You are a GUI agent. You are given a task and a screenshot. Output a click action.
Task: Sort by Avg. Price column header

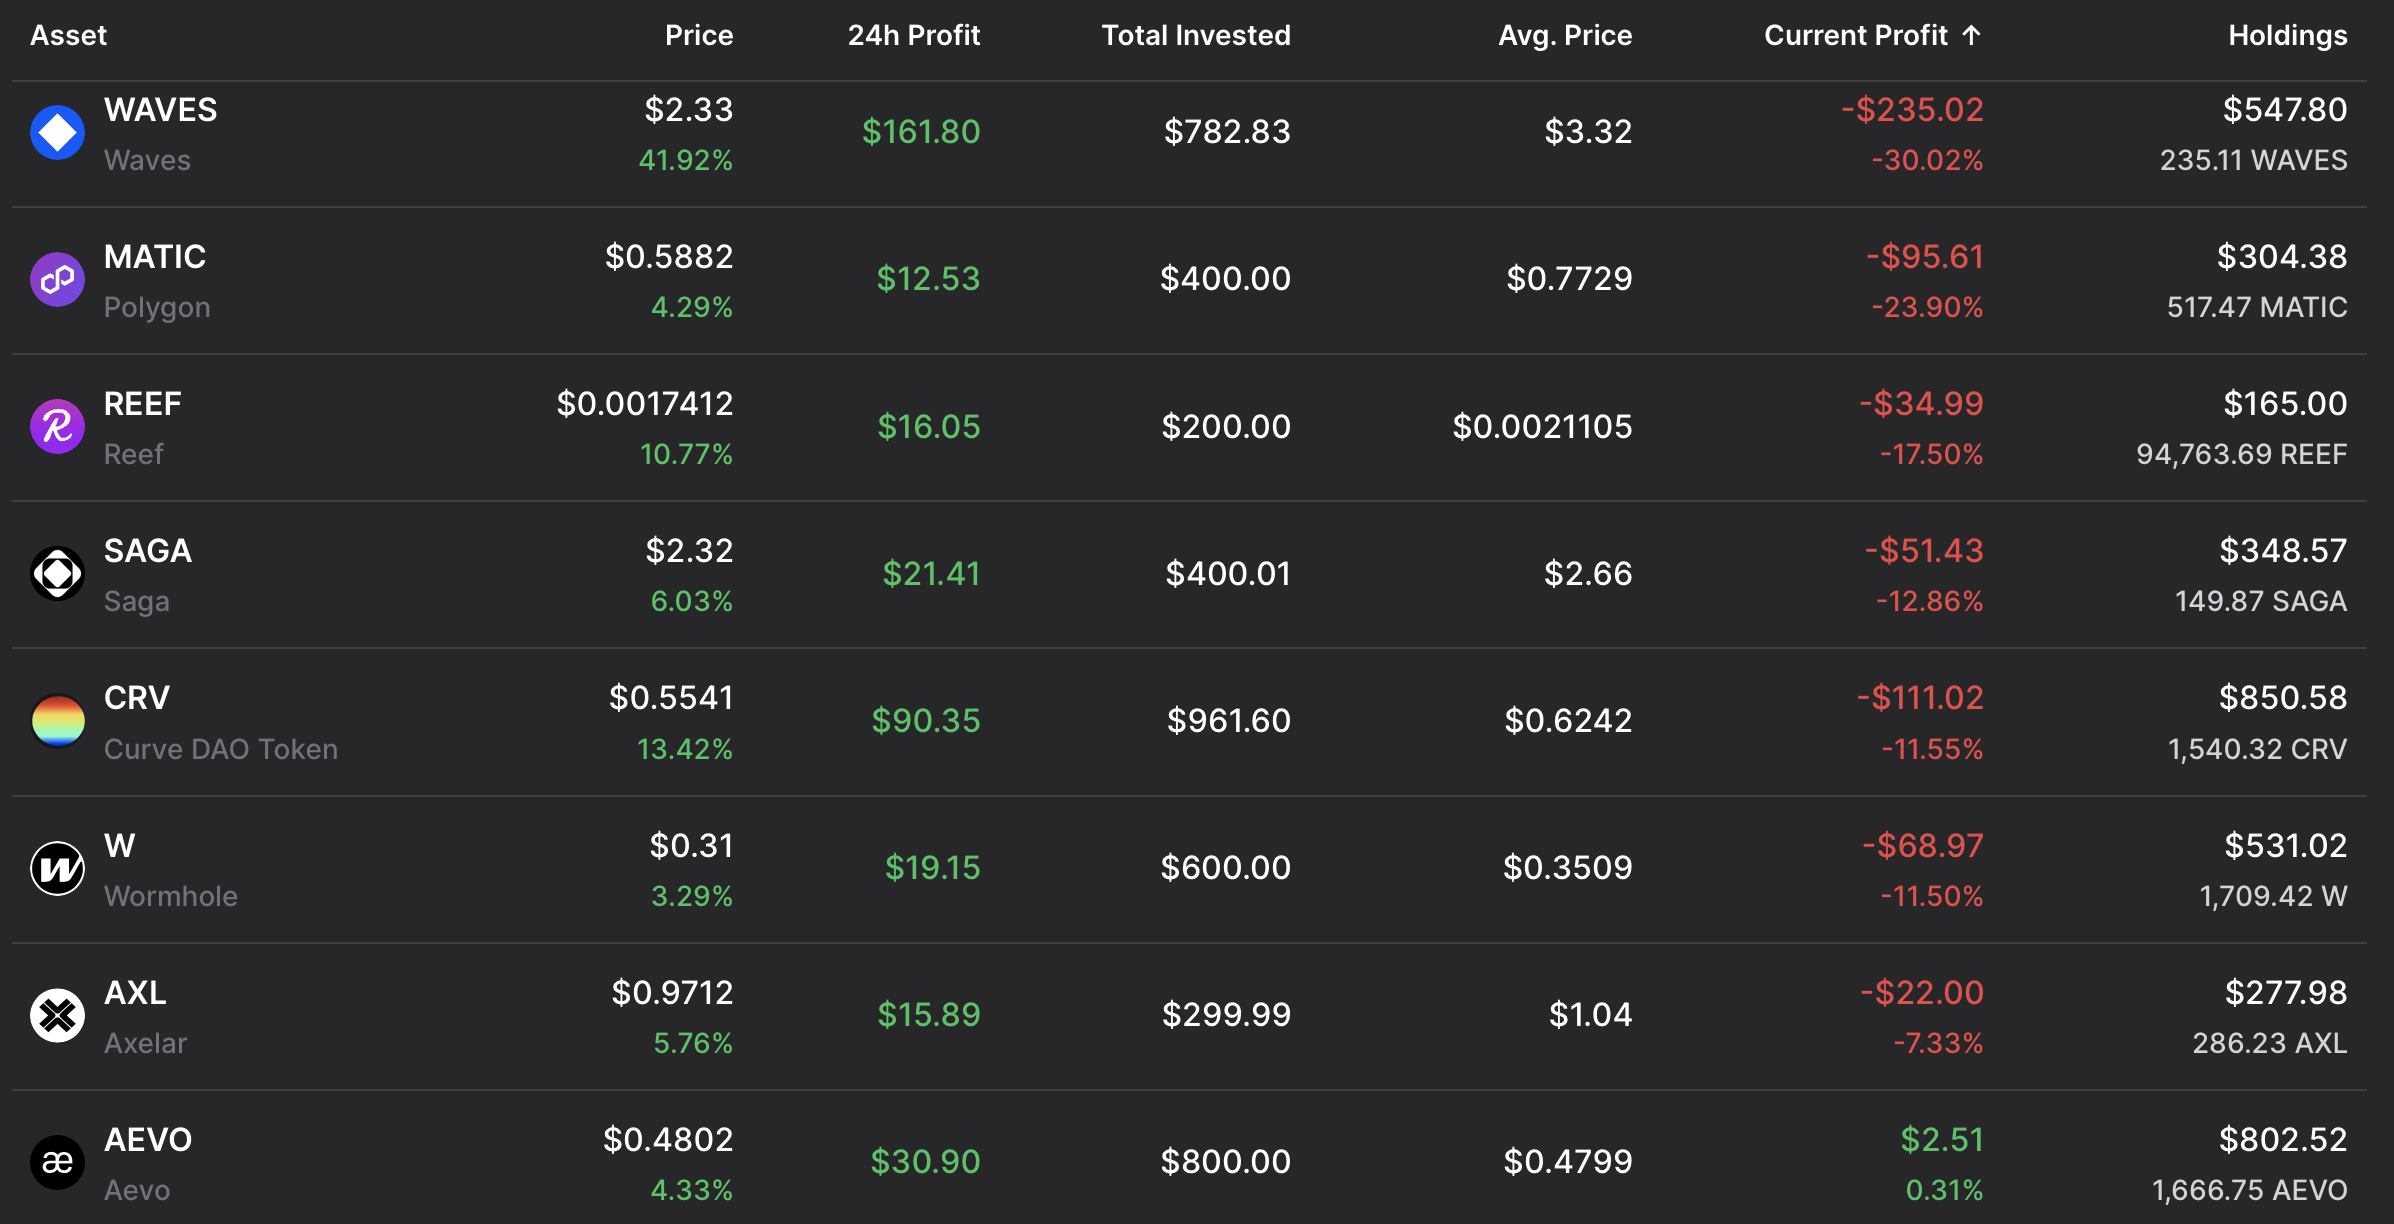pyautogui.click(x=1565, y=36)
